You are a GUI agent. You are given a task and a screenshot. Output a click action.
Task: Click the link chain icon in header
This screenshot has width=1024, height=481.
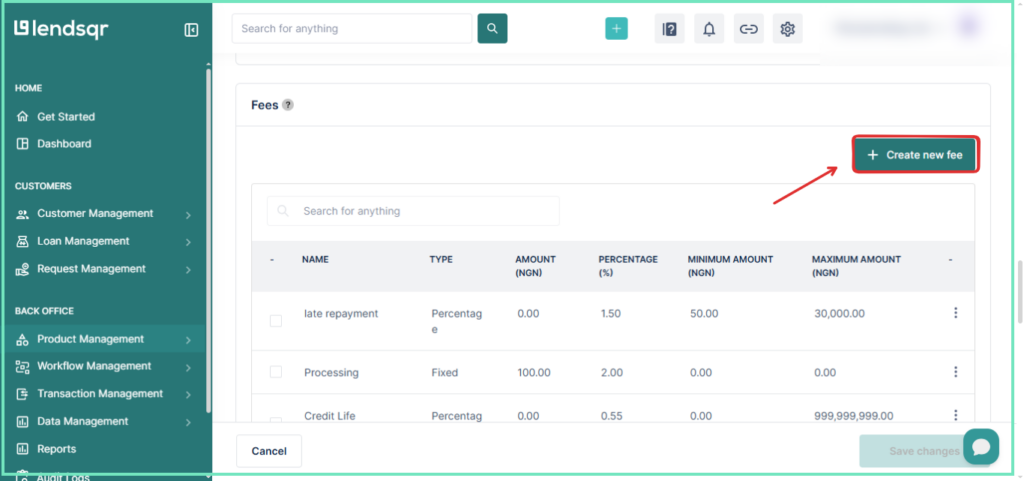(x=748, y=29)
